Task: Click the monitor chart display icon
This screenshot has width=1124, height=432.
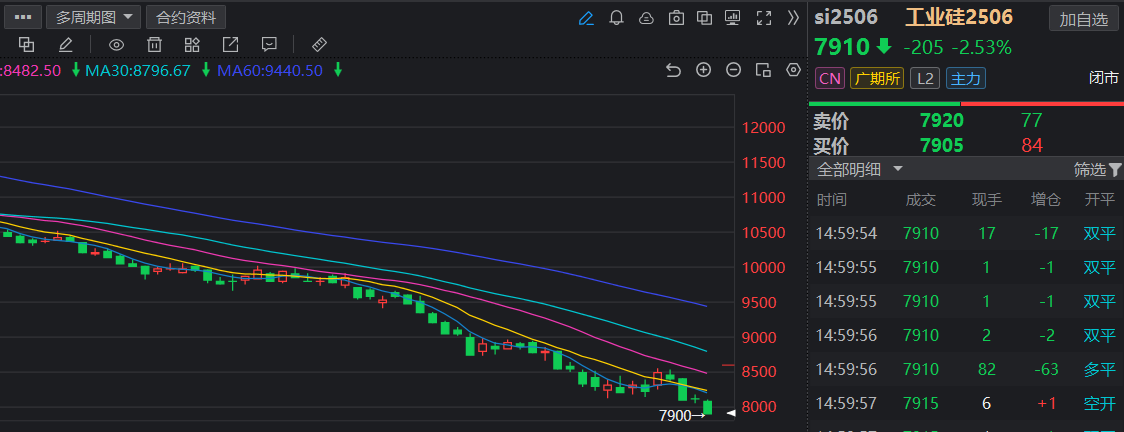Action: tap(733, 18)
